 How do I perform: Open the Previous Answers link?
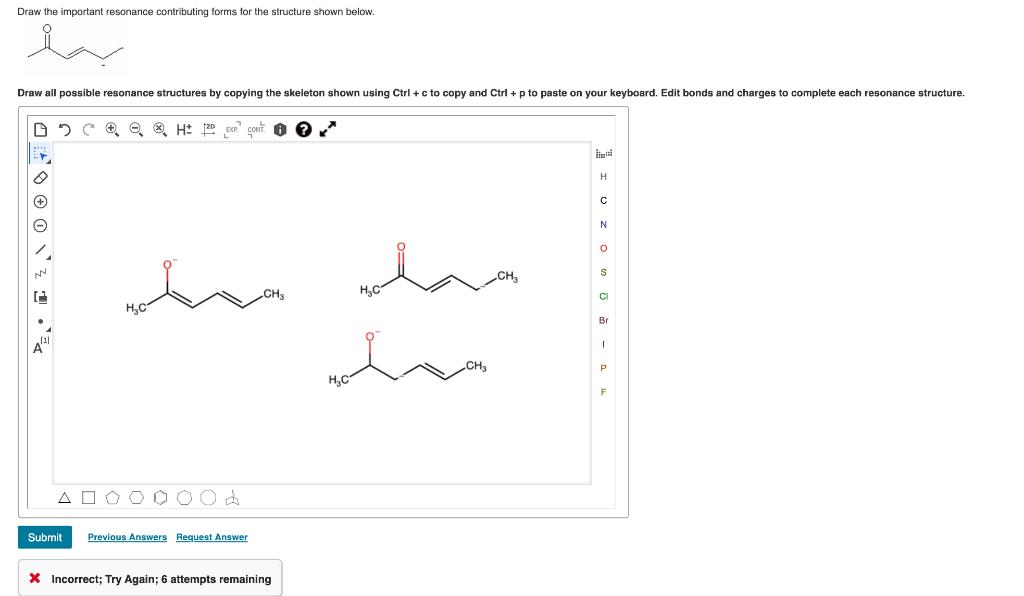click(x=127, y=537)
